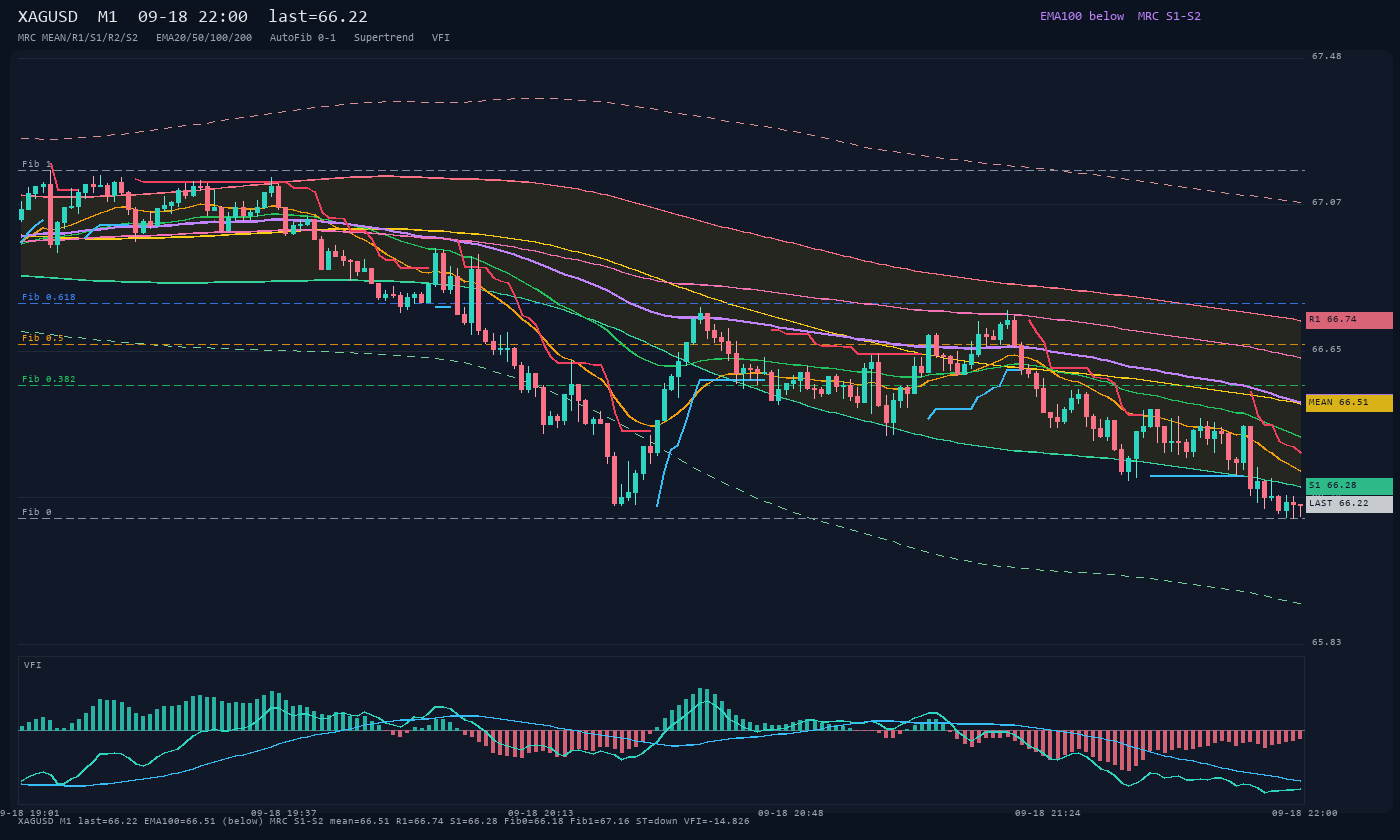
Task: Click the 67.48 price axis label
Action: point(1326,56)
